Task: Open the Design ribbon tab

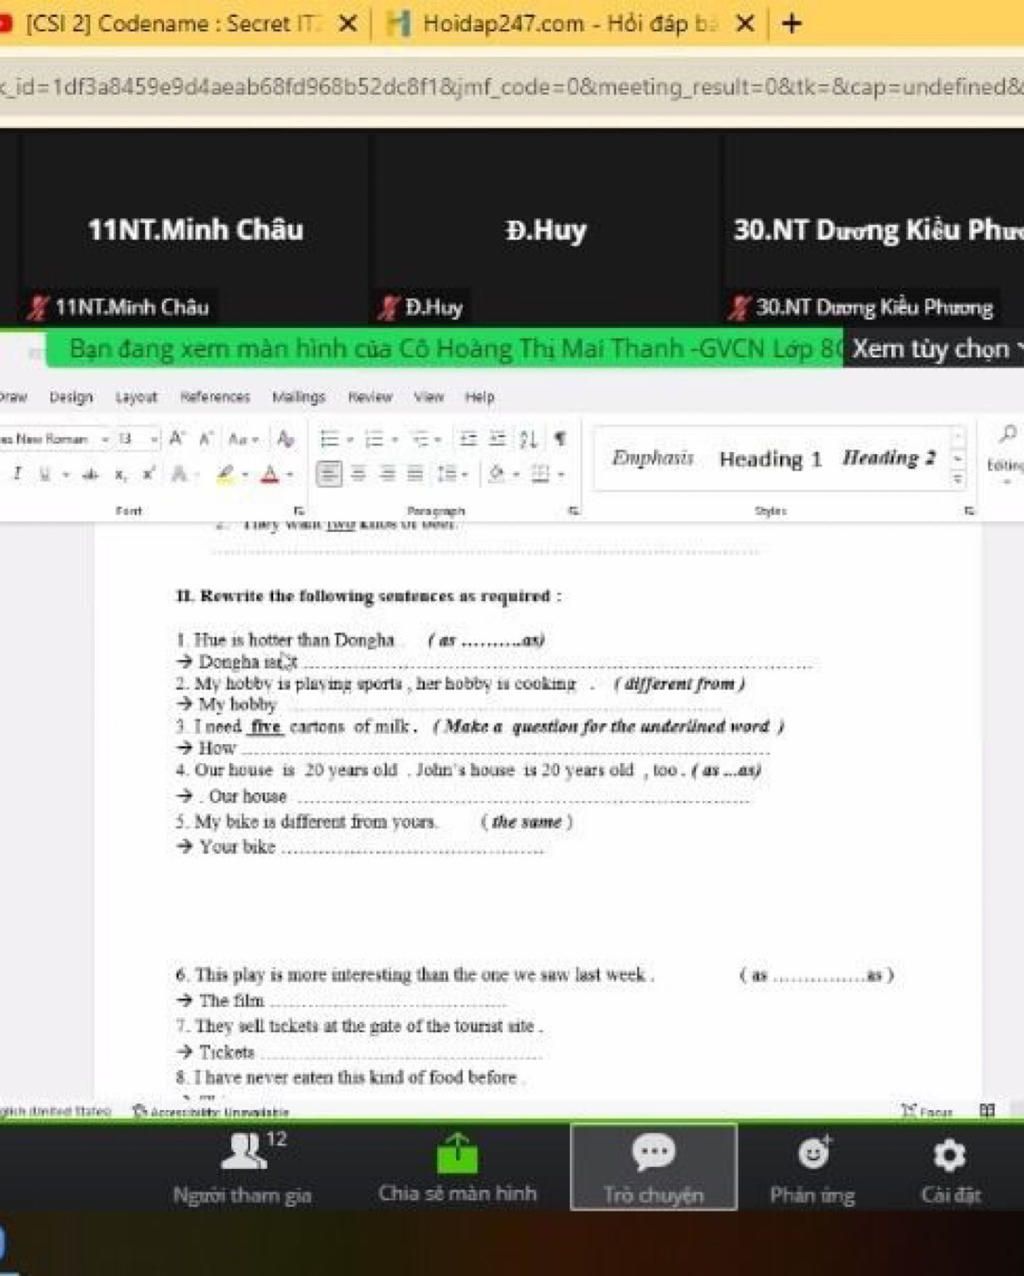Action: coord(71,397)
